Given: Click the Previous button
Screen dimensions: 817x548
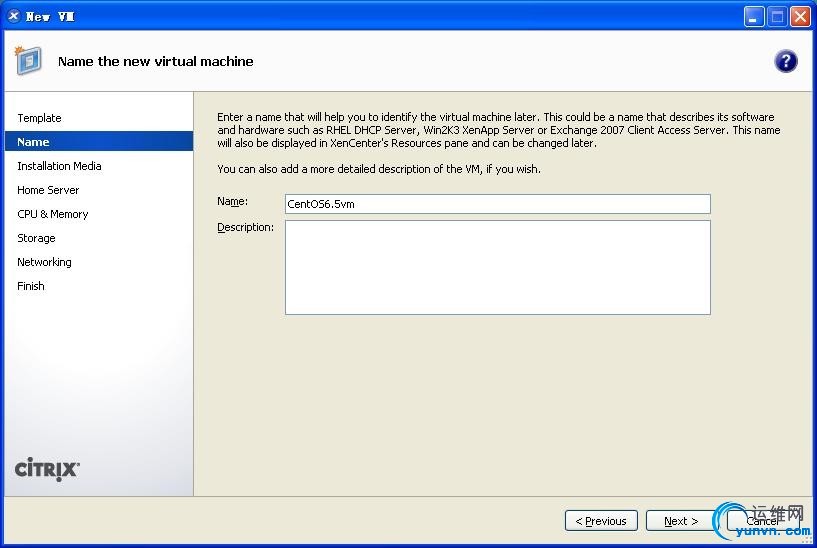Looking at the screenshot, I should click(601, 521).
